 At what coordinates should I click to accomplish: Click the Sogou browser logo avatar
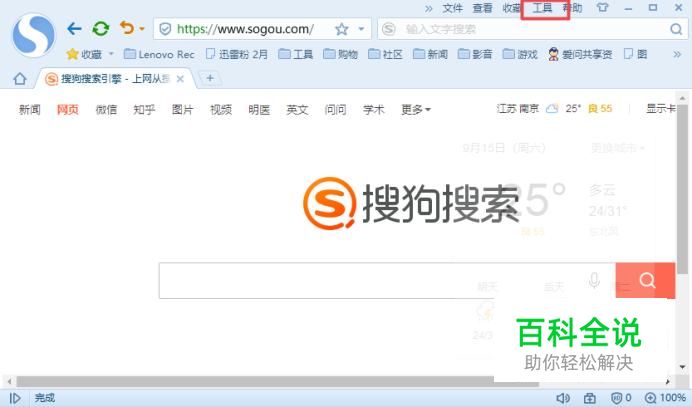pyautogui.click(x=34, y=35)
